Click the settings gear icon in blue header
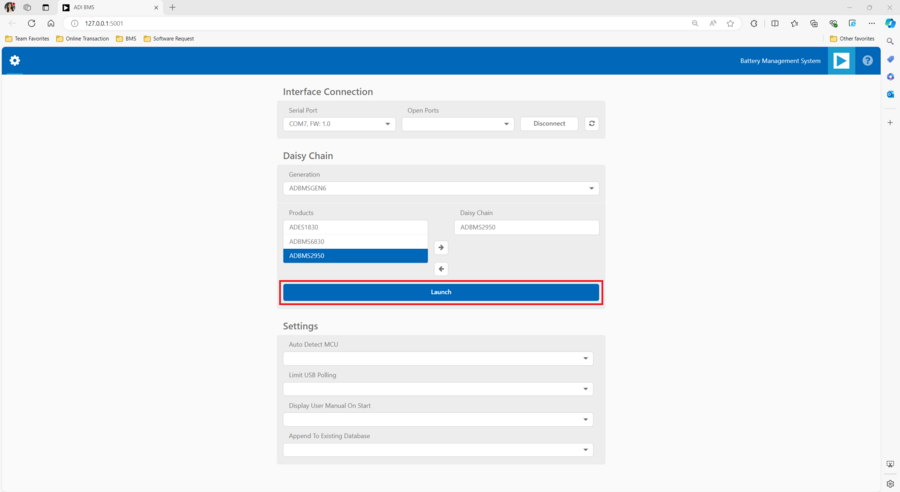Screen dimensions: 900x492 [14, 61]
